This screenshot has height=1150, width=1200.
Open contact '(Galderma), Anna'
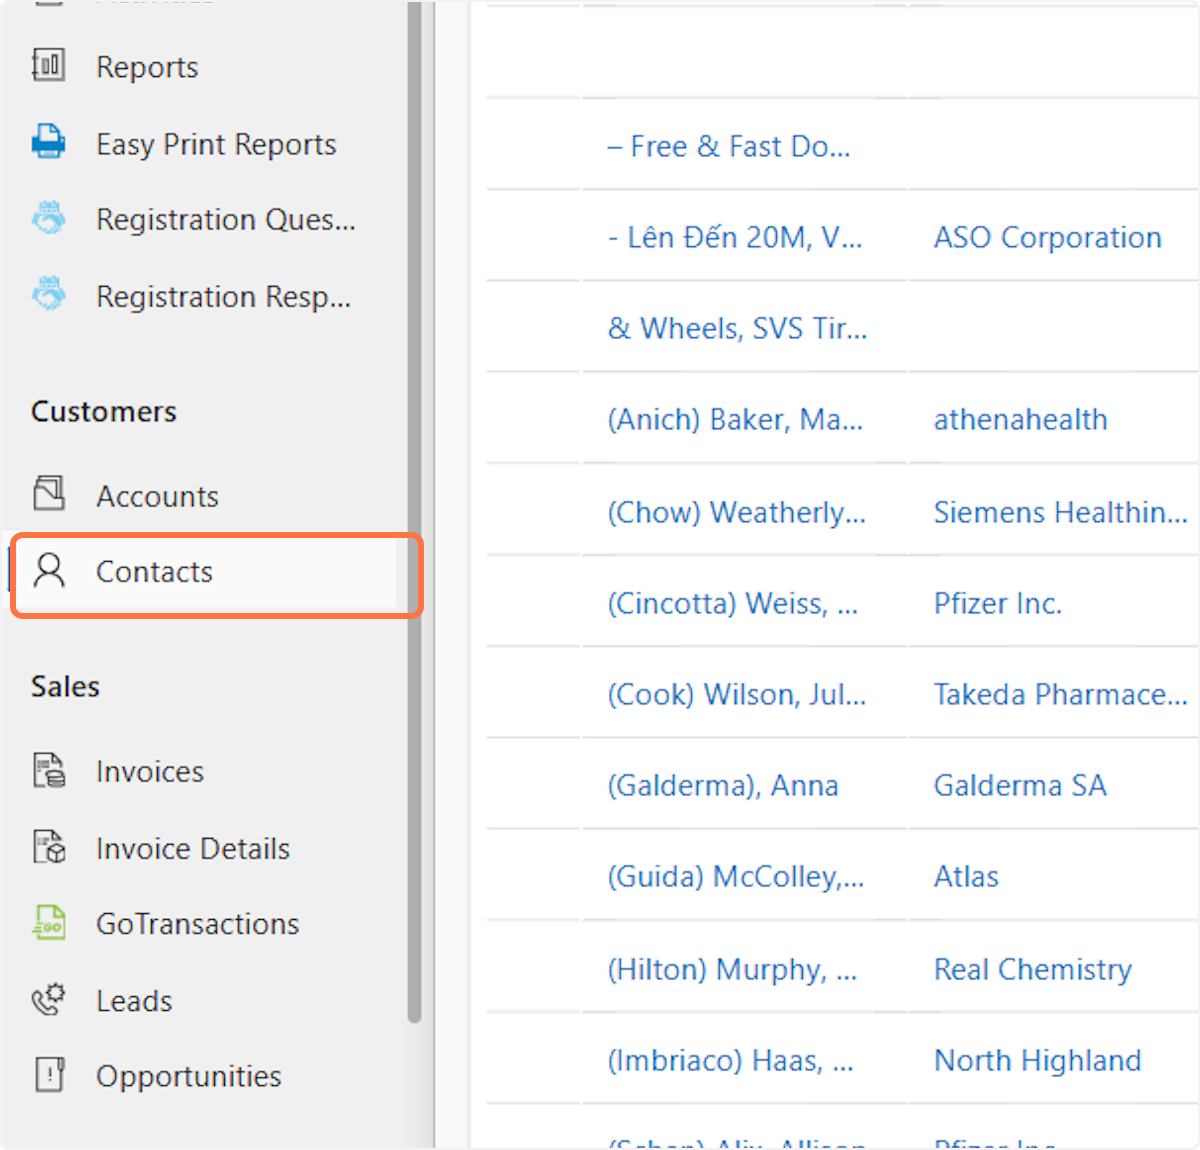click(x=723, y=785)
